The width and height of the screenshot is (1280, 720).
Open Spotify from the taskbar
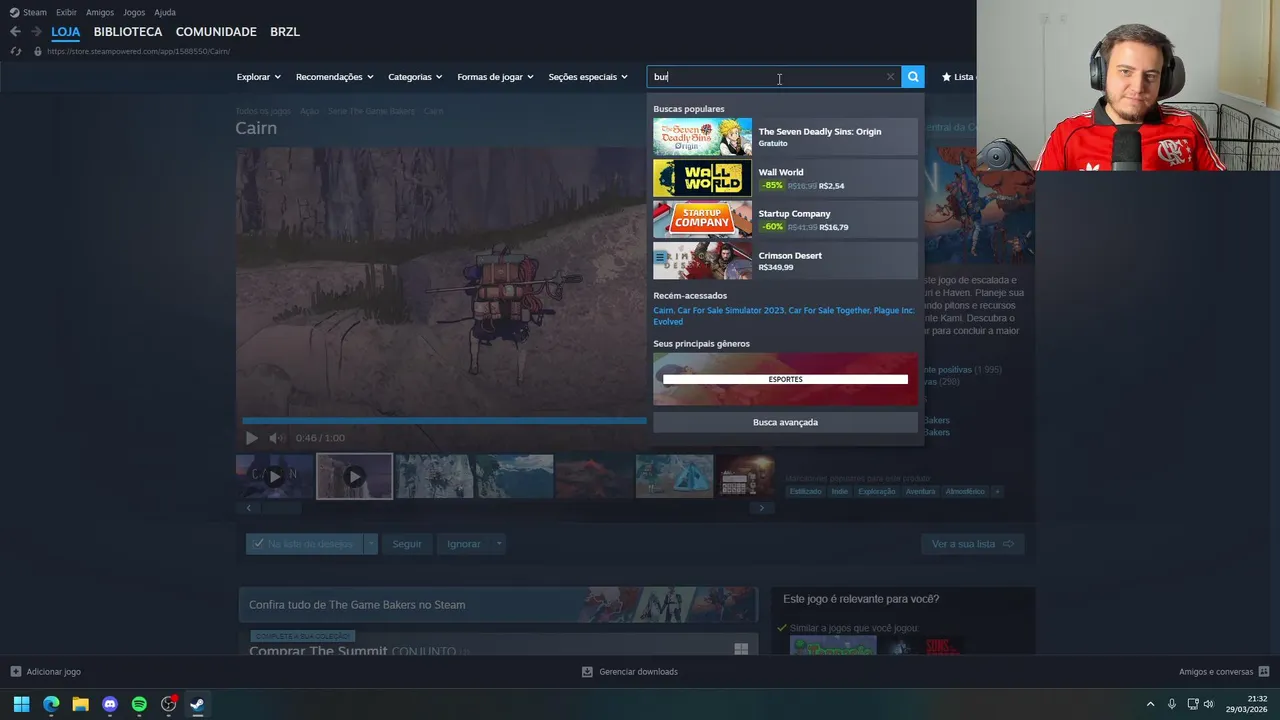139,704
